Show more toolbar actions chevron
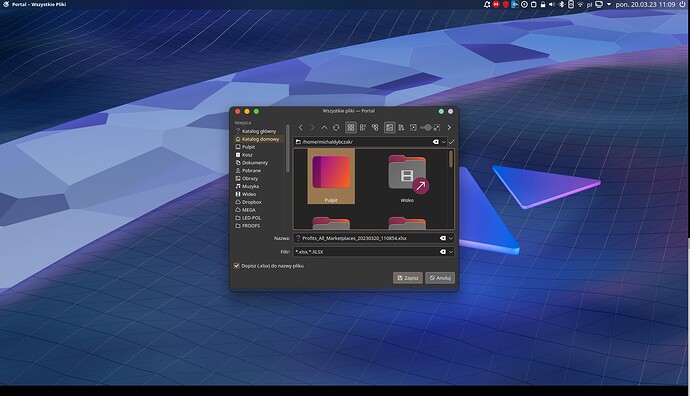Viewport: 690px width, 396px height. coord(449,128)
